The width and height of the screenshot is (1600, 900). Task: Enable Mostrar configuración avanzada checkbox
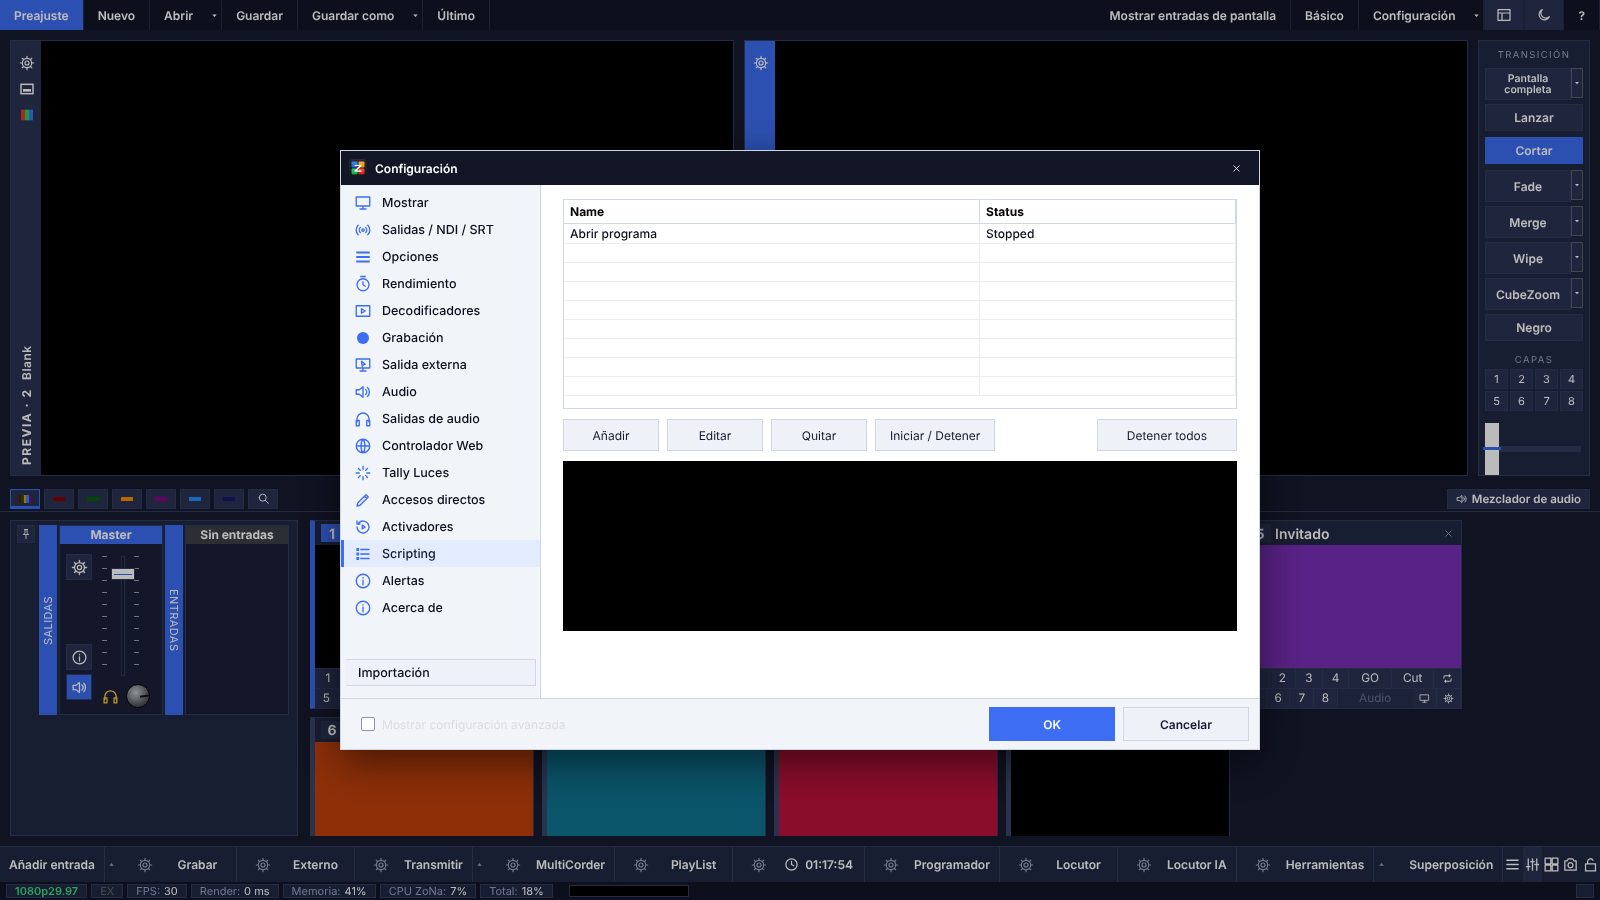(368, 724)
